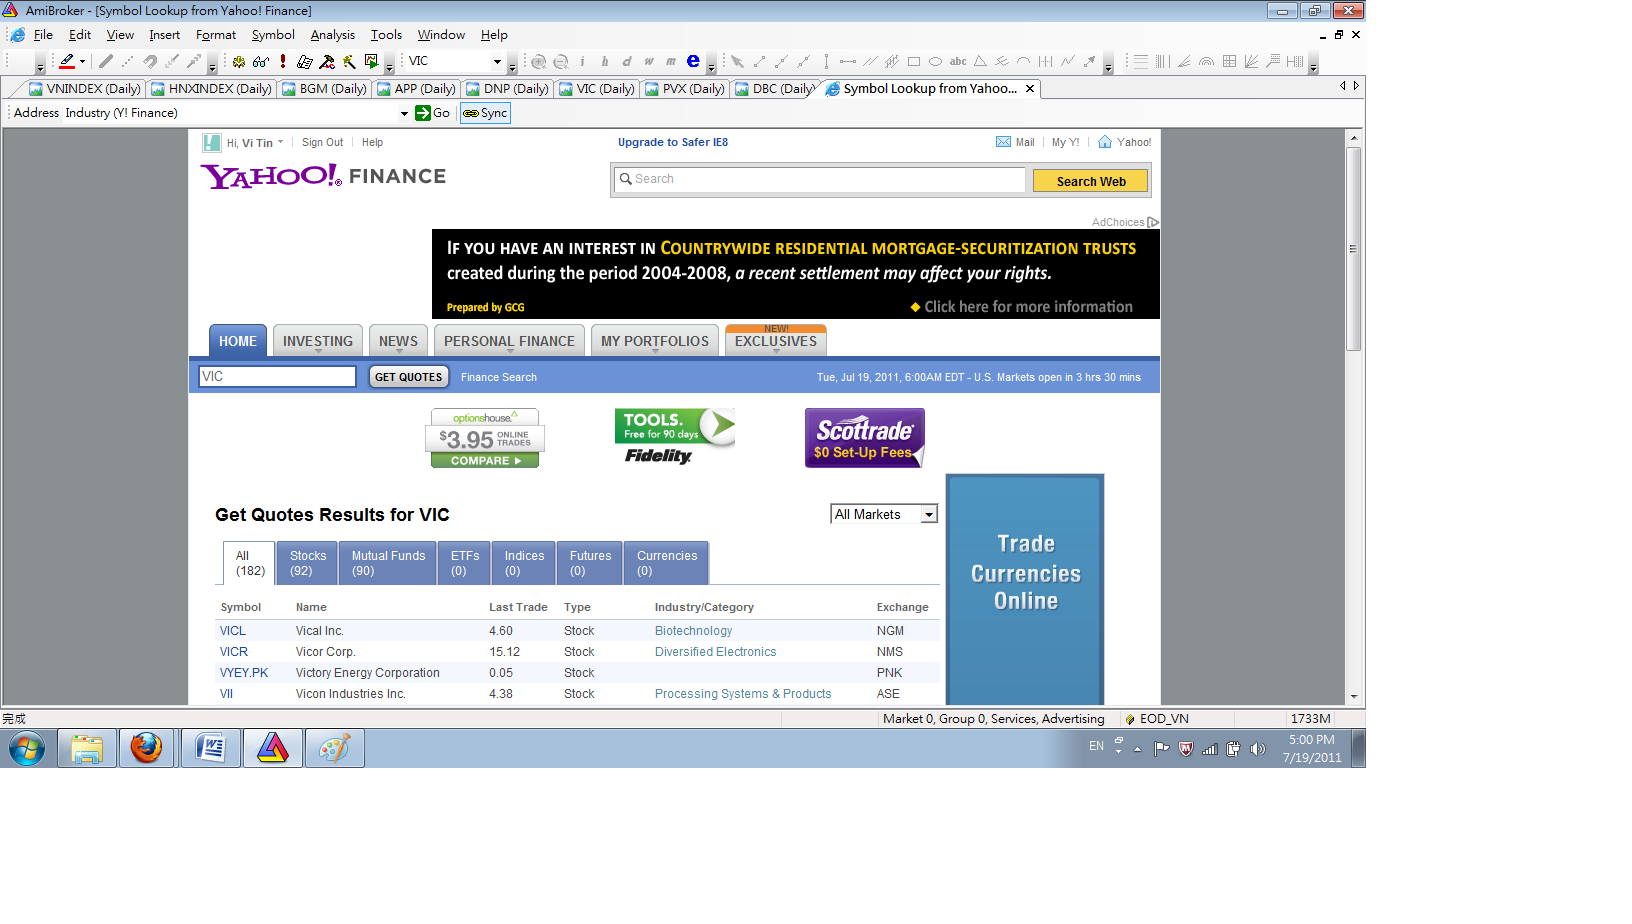
Task: Open the Symbol menu
Action: pyautogui.click(x=273, y=35)
